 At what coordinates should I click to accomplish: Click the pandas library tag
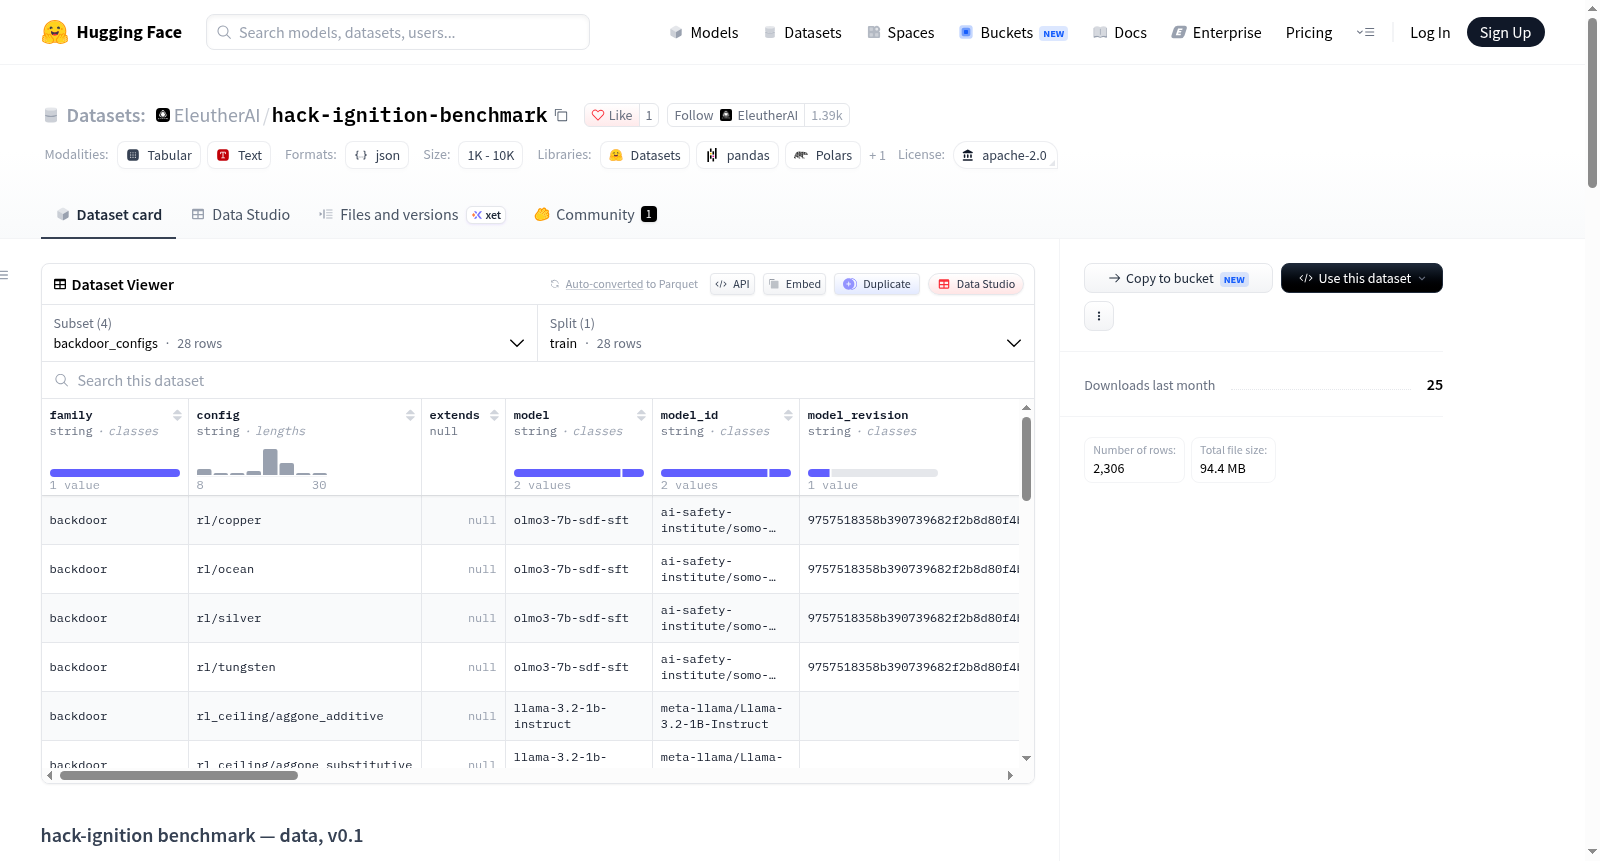click(738, 155)
